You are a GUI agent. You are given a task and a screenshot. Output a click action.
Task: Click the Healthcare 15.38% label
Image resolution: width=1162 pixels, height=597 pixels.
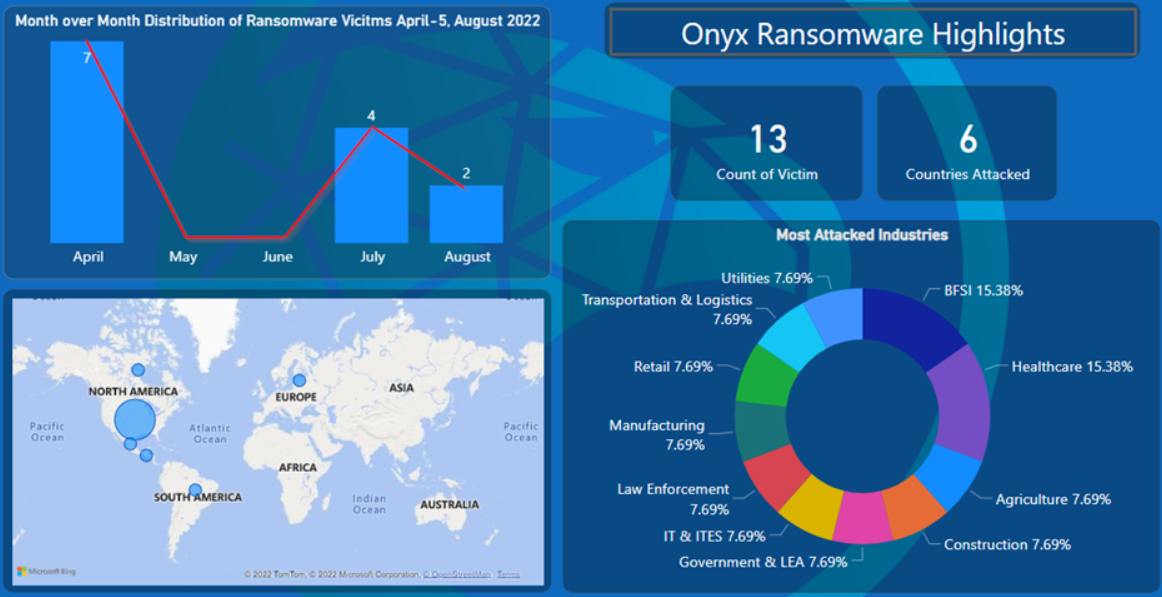click(x=1072, y=366)
